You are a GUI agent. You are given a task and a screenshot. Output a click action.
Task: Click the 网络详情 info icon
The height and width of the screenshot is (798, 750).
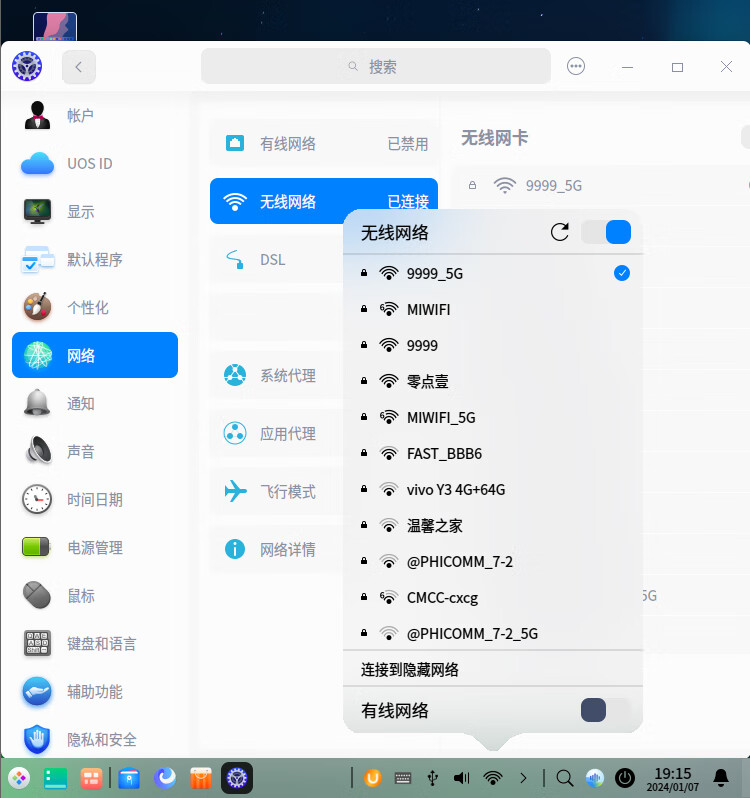235,549
